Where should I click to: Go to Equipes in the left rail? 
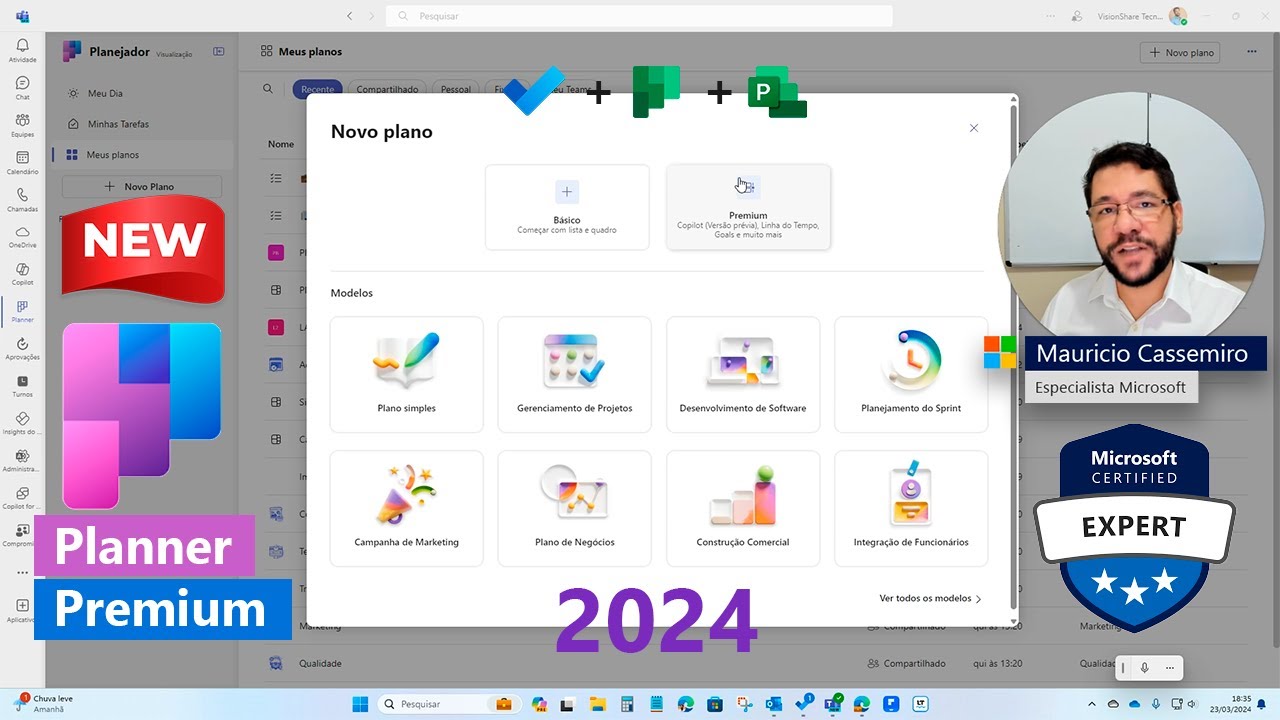pyautogui.click(x=22, y=124)
